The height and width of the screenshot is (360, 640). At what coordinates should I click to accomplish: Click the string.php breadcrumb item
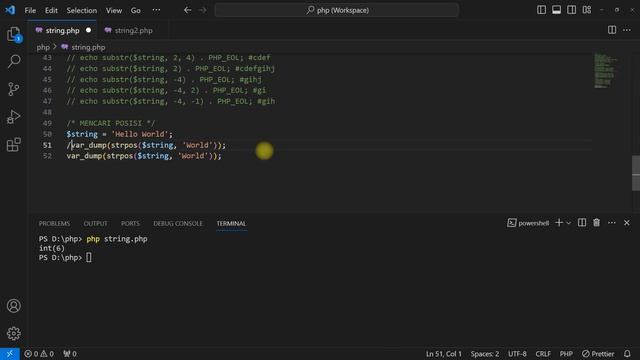(x=83, y=47)
